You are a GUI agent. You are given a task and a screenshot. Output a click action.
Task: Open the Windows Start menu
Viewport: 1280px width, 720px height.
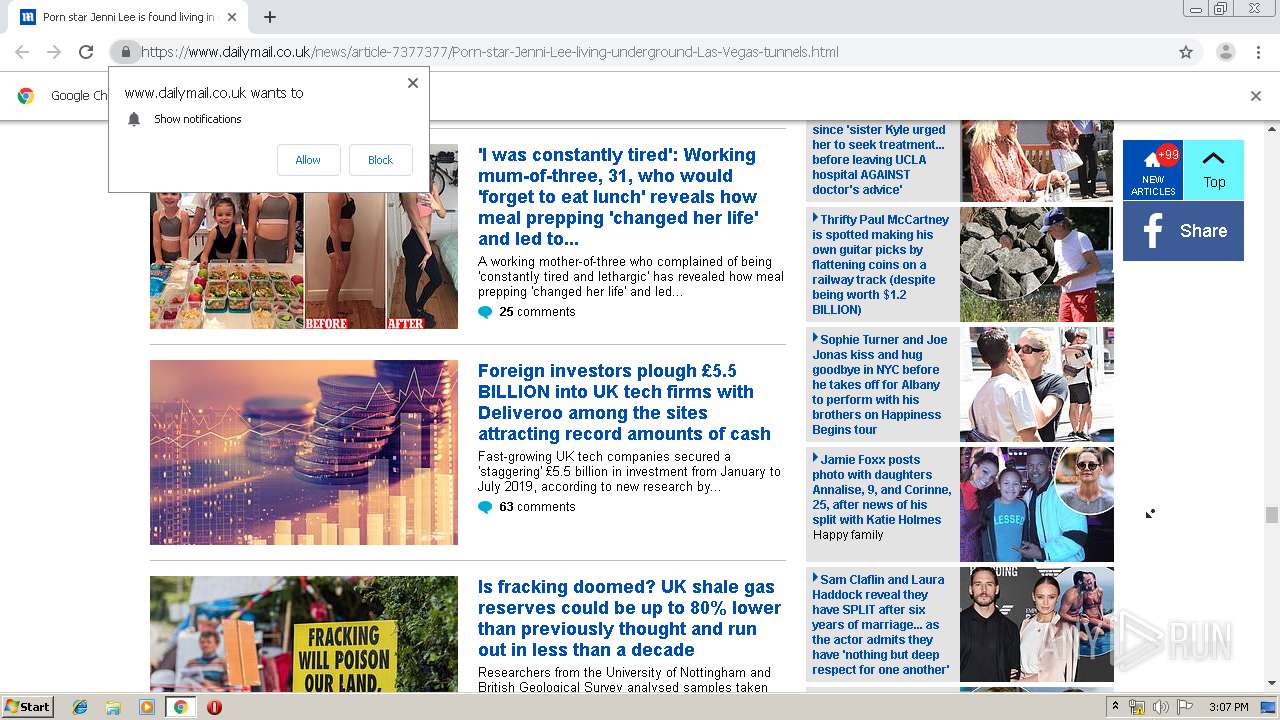click(x=27, y=707)
